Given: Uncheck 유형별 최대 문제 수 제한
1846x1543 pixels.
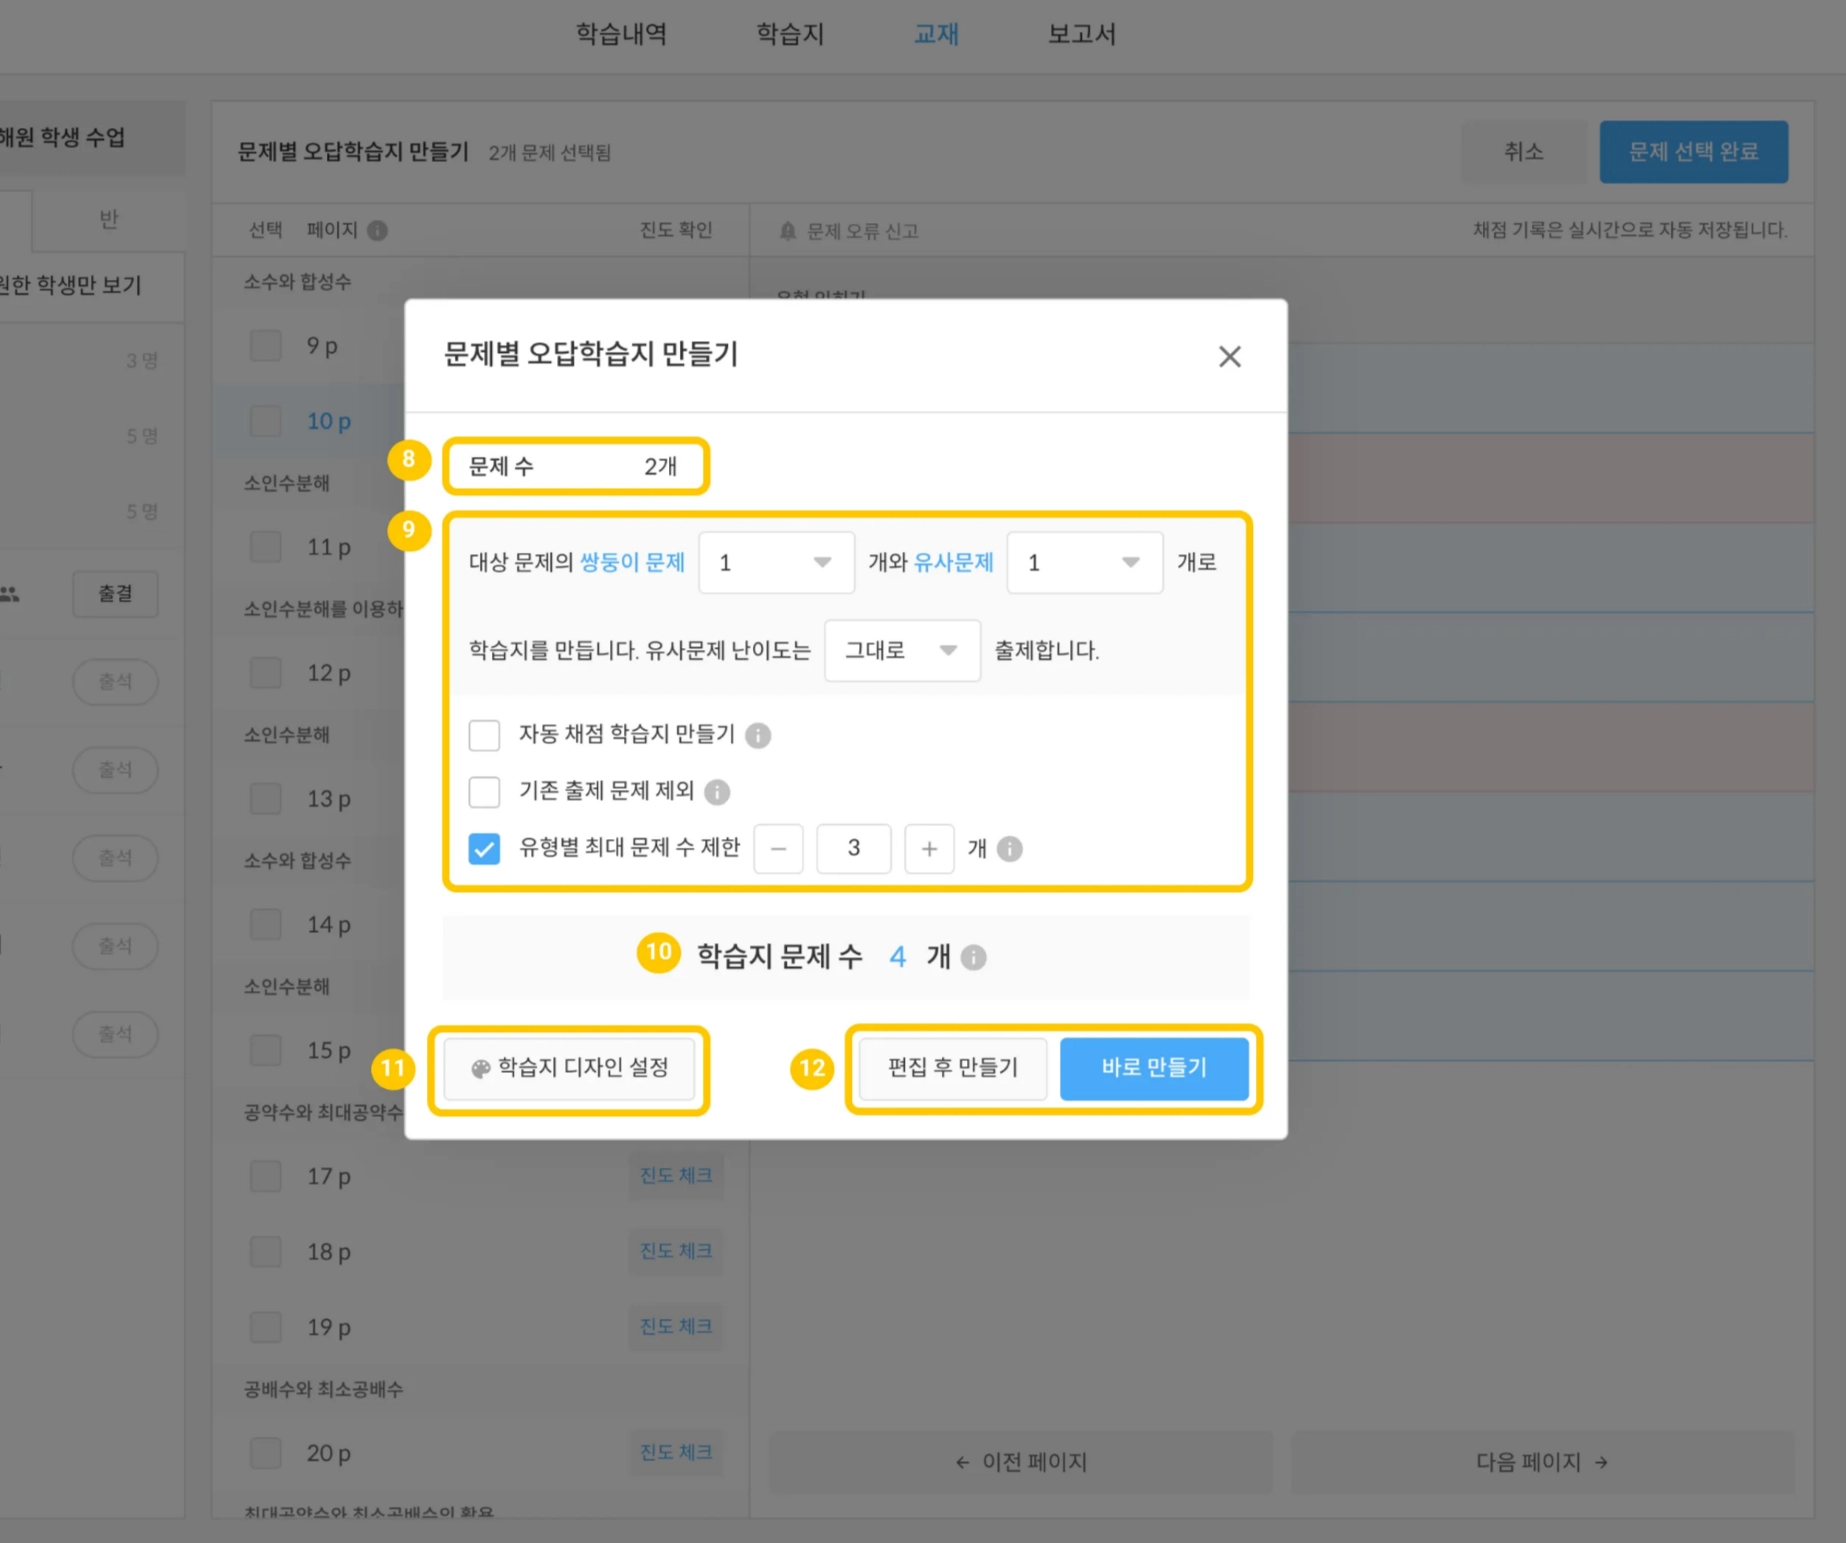Looking at the screenshot, I should [484, 849].
